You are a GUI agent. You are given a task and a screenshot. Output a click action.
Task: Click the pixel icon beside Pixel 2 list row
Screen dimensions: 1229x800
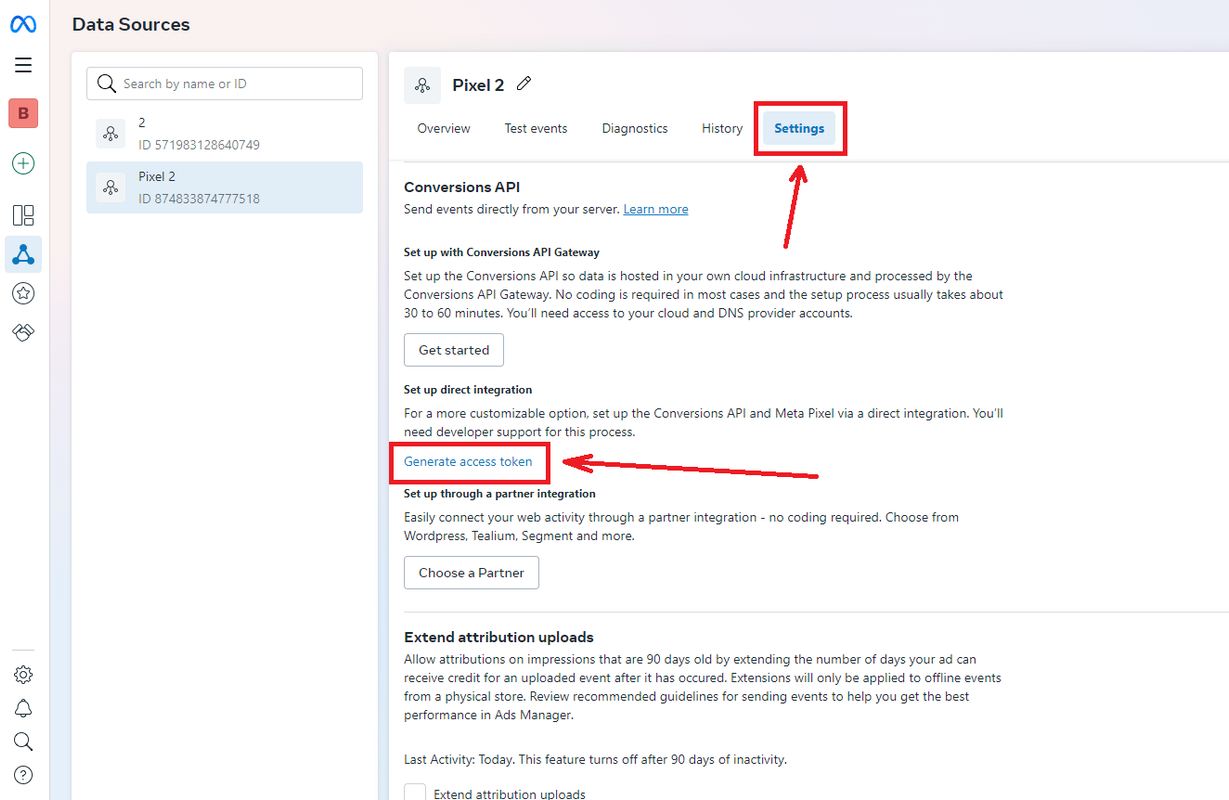point(110,187)
